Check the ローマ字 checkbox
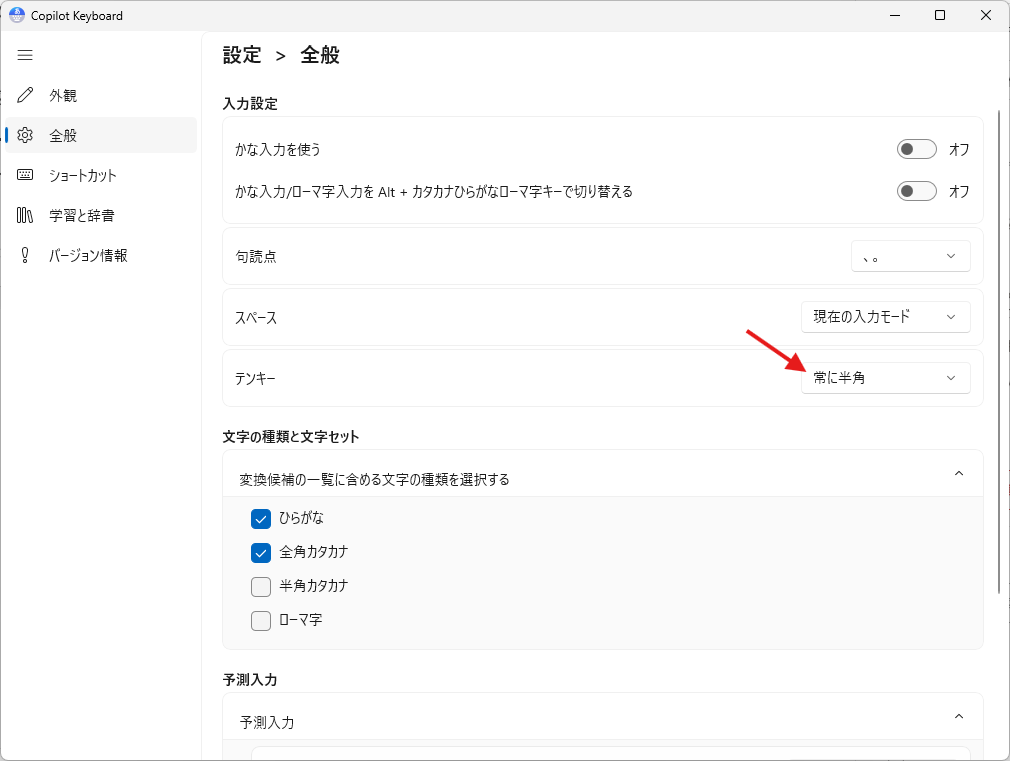 tap(261, 621)
